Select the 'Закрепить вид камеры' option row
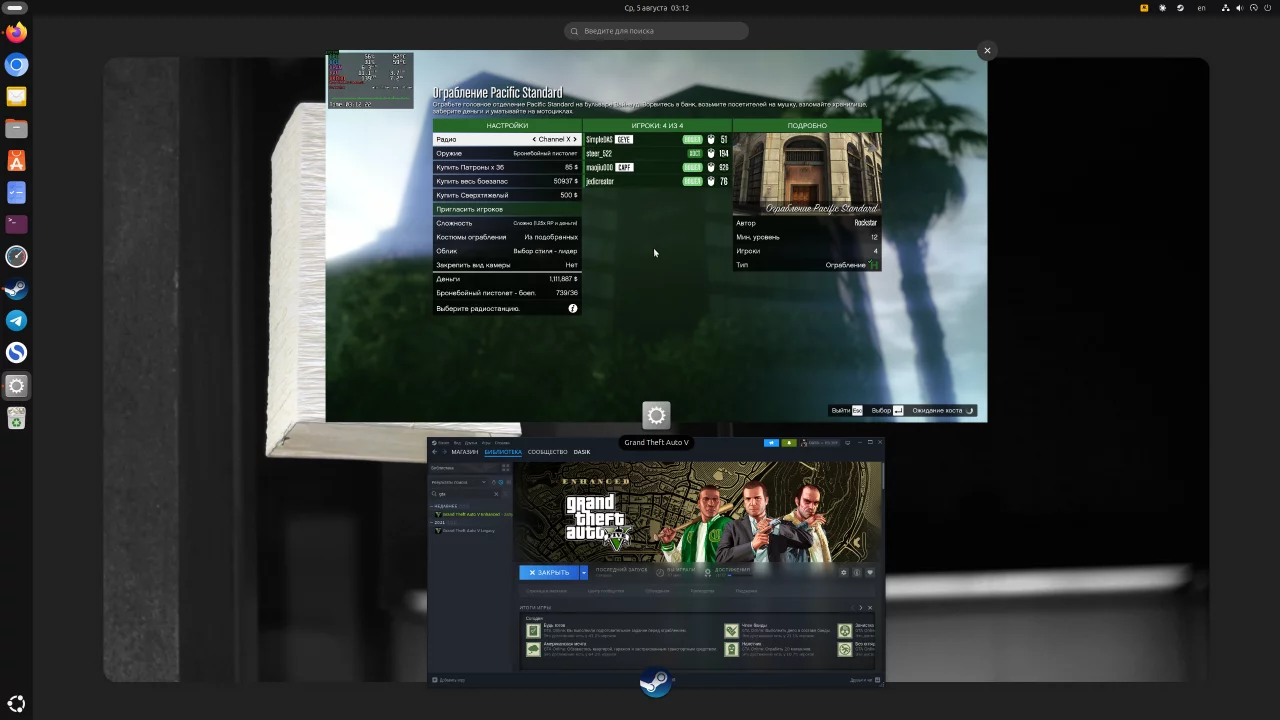The width and height of the screenshot is (1280, 720). click(507, 265)
